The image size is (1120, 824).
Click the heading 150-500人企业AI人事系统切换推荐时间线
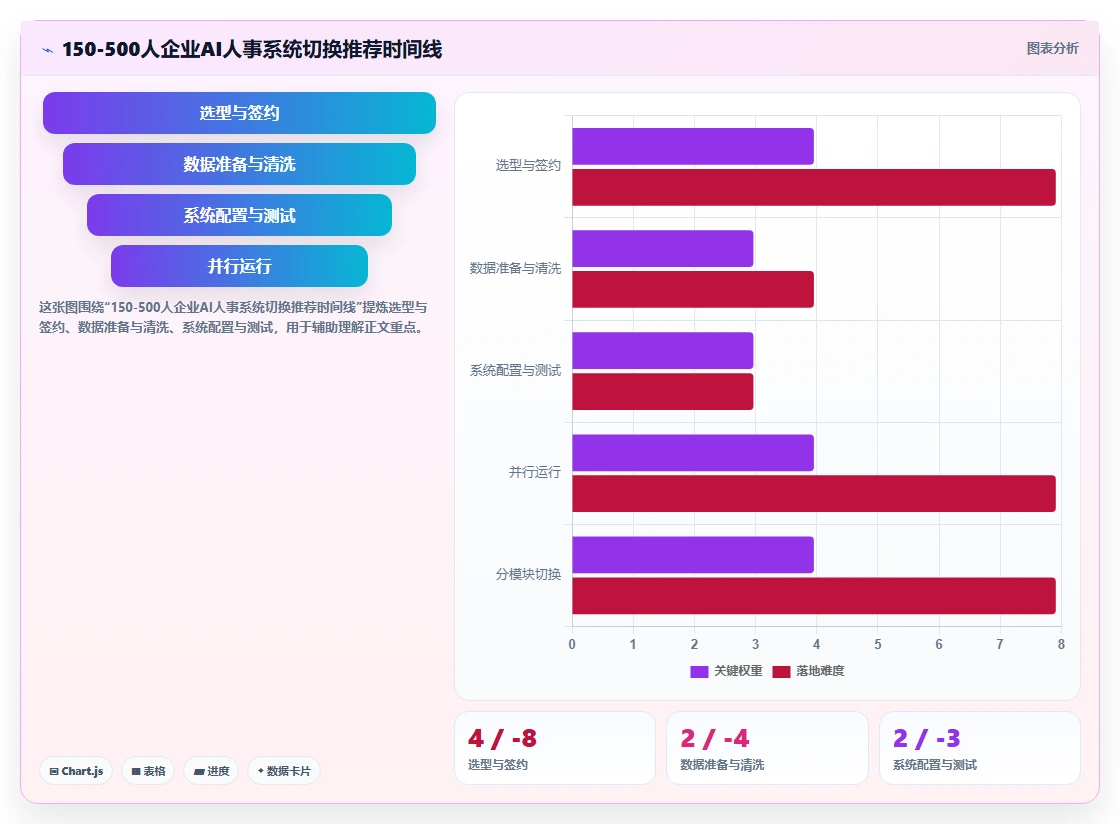[252, 49]
